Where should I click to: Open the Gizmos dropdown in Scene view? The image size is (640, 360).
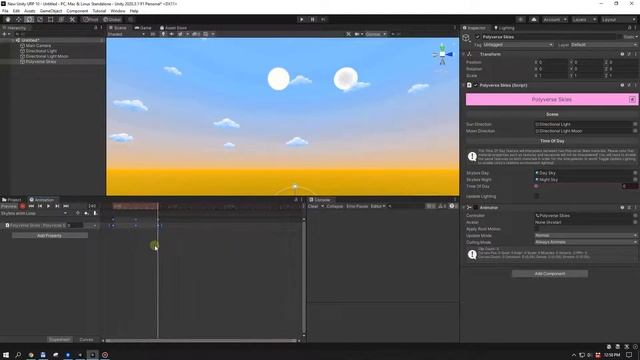coord(376,34)
